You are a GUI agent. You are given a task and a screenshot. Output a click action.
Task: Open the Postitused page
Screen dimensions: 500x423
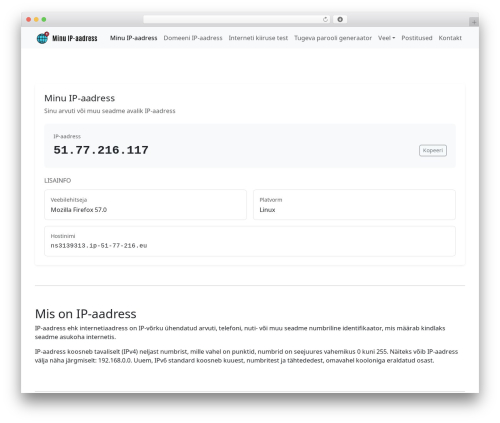[x=417, y=38]
